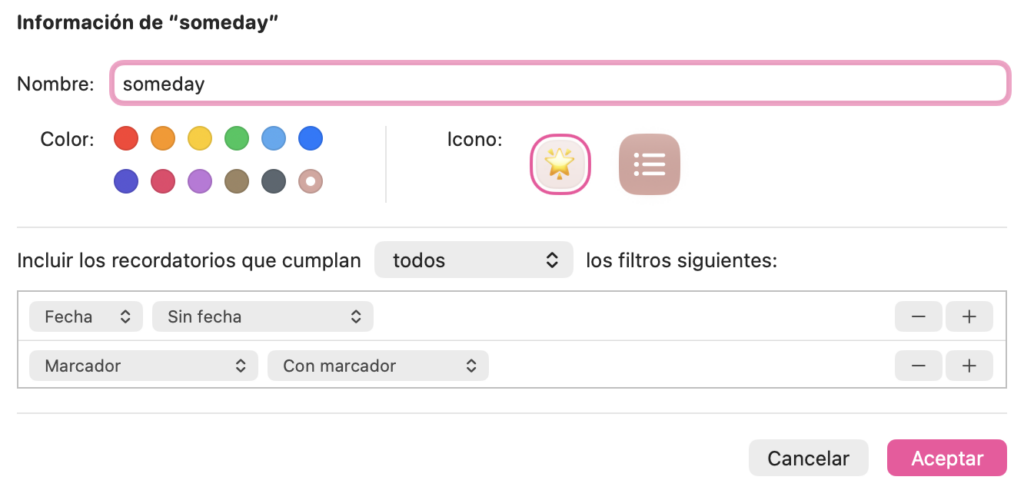Open the Fecha filter type dropdown
Viewport: 1024px width, 490px height.
[87, 317]
